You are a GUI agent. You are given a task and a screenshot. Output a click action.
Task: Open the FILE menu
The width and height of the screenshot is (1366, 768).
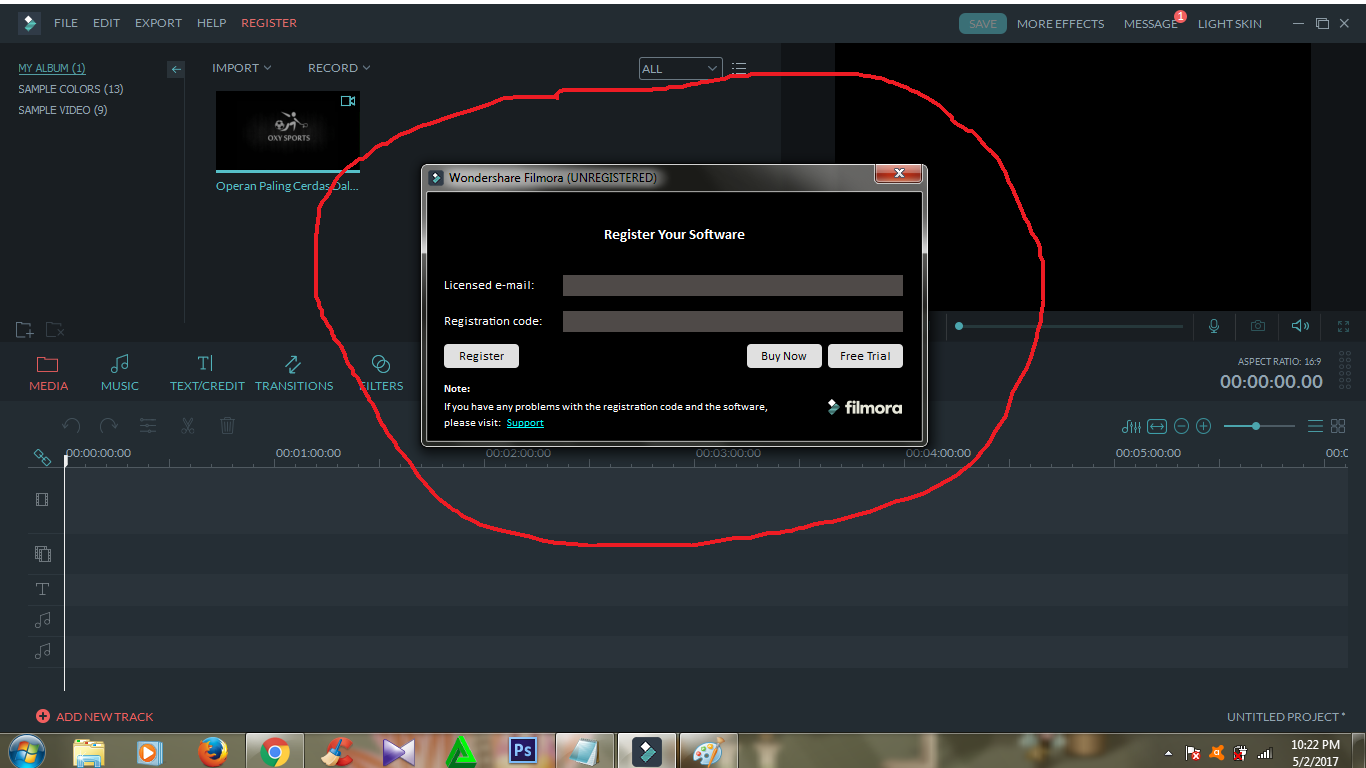click(x=66, y=23)
